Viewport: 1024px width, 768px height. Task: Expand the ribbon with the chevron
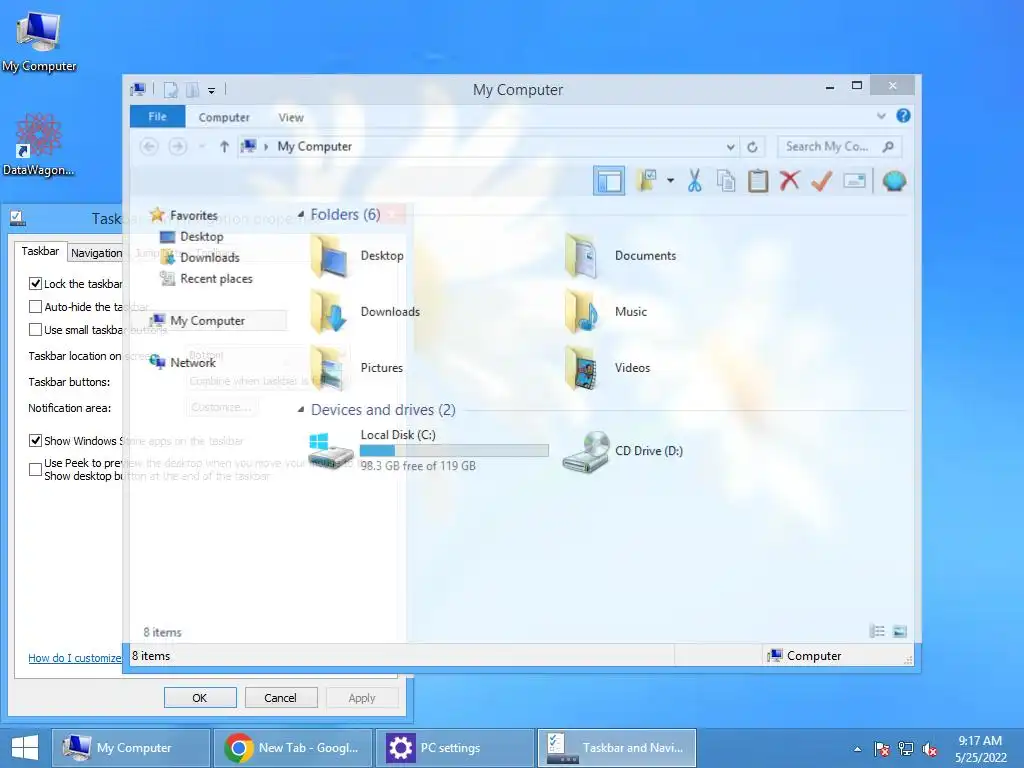point(881,116)
